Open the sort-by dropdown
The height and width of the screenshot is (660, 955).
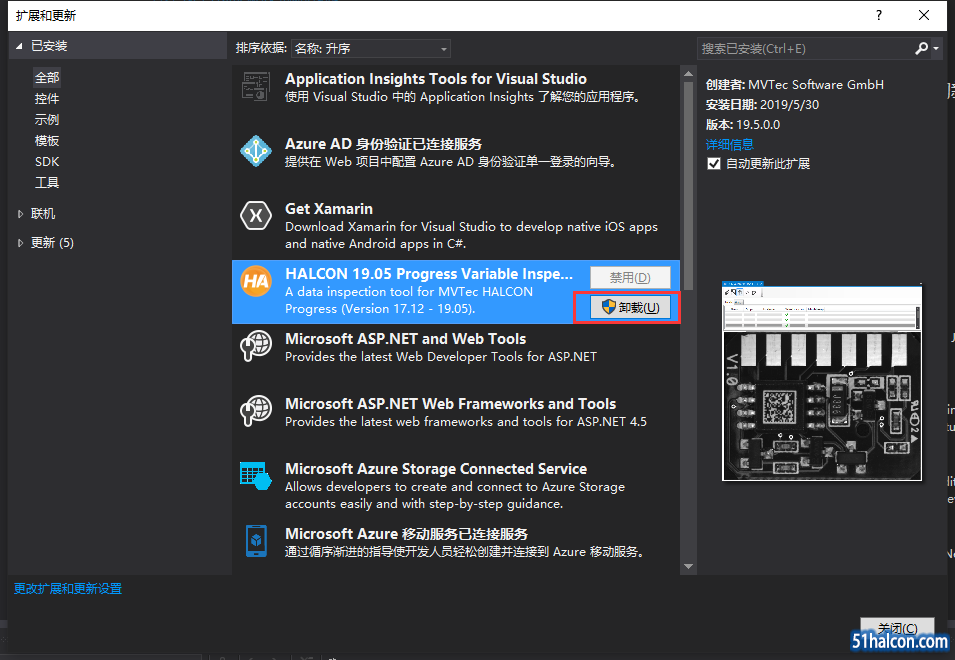point(371,48)
